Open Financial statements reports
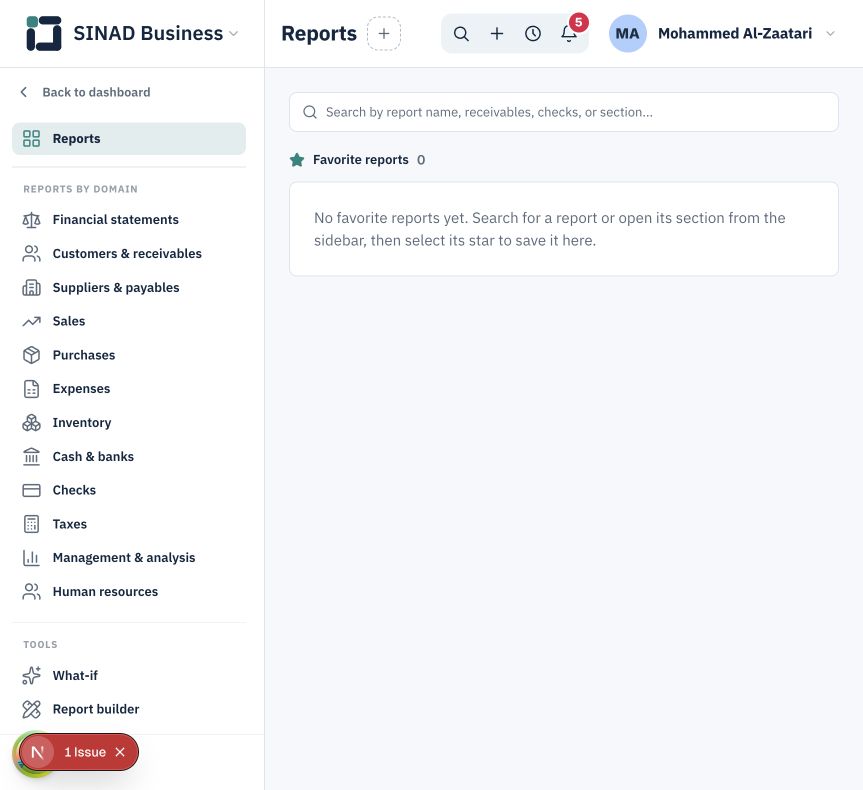Screen dimensions: 863x790 pos(129,220)
